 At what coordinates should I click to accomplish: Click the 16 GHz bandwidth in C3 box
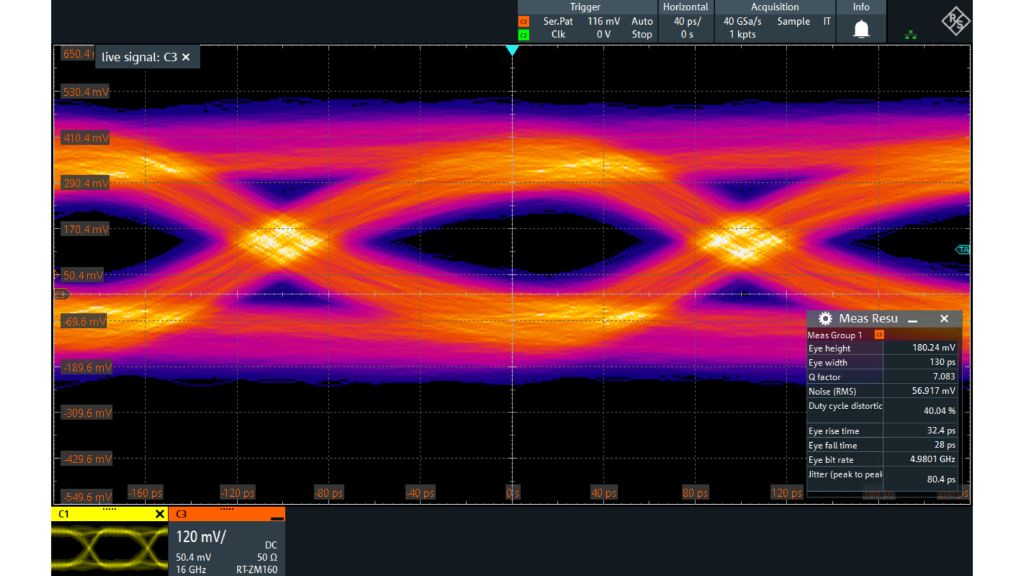tap(191, 569)
